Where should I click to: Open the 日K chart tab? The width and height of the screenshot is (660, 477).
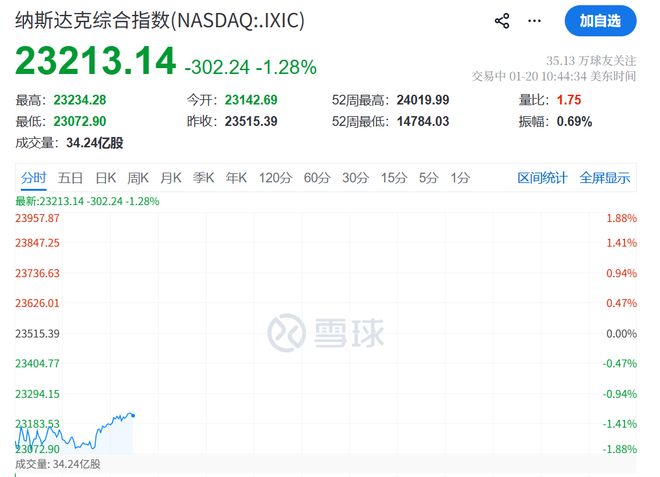coord(105,178)
